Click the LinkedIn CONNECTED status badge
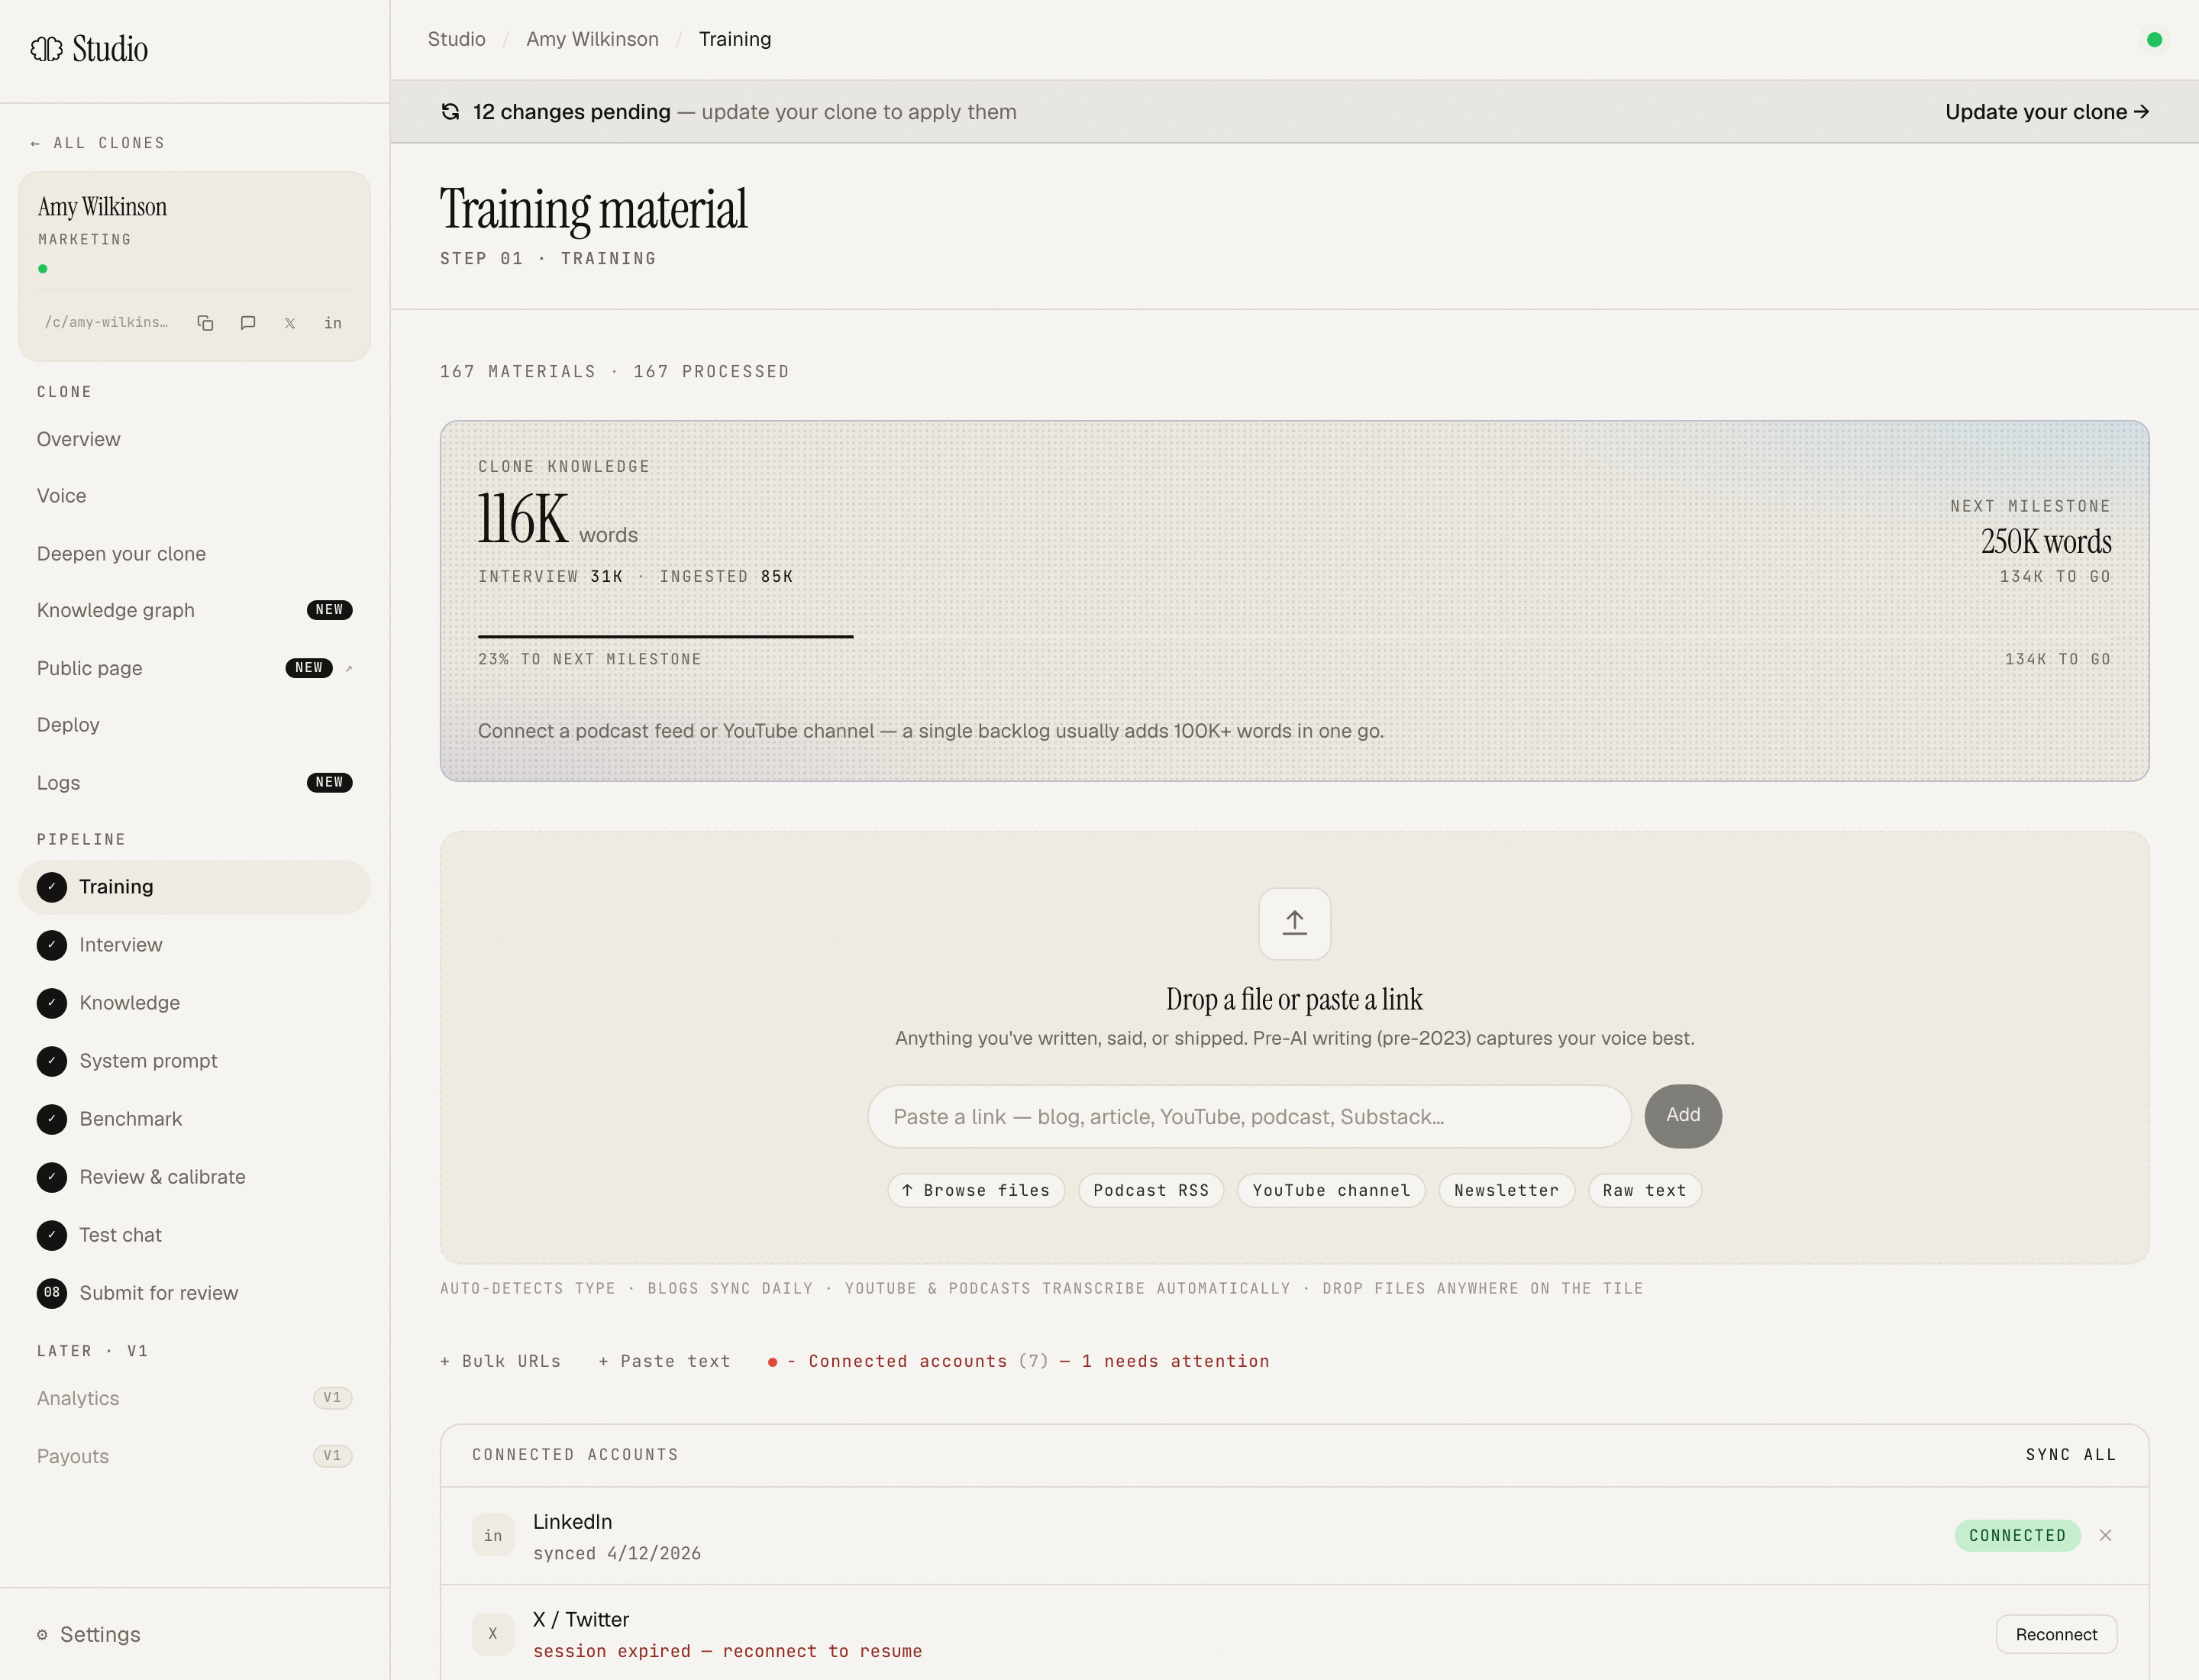Image resolution: width=2199 pixels, height=1680 pixels. pyautogui.click(x=2017, y=1536)
